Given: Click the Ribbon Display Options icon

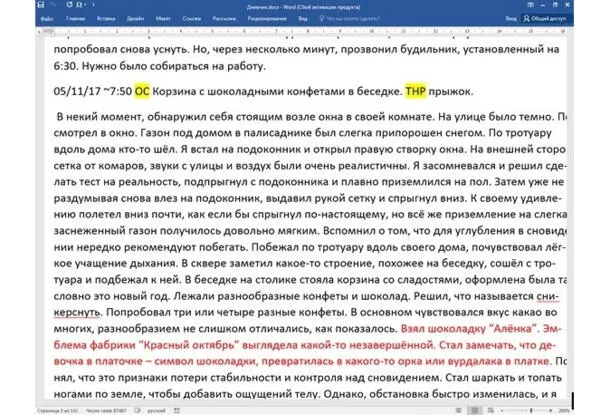Looking at the screenshot, I should (531, 5).
